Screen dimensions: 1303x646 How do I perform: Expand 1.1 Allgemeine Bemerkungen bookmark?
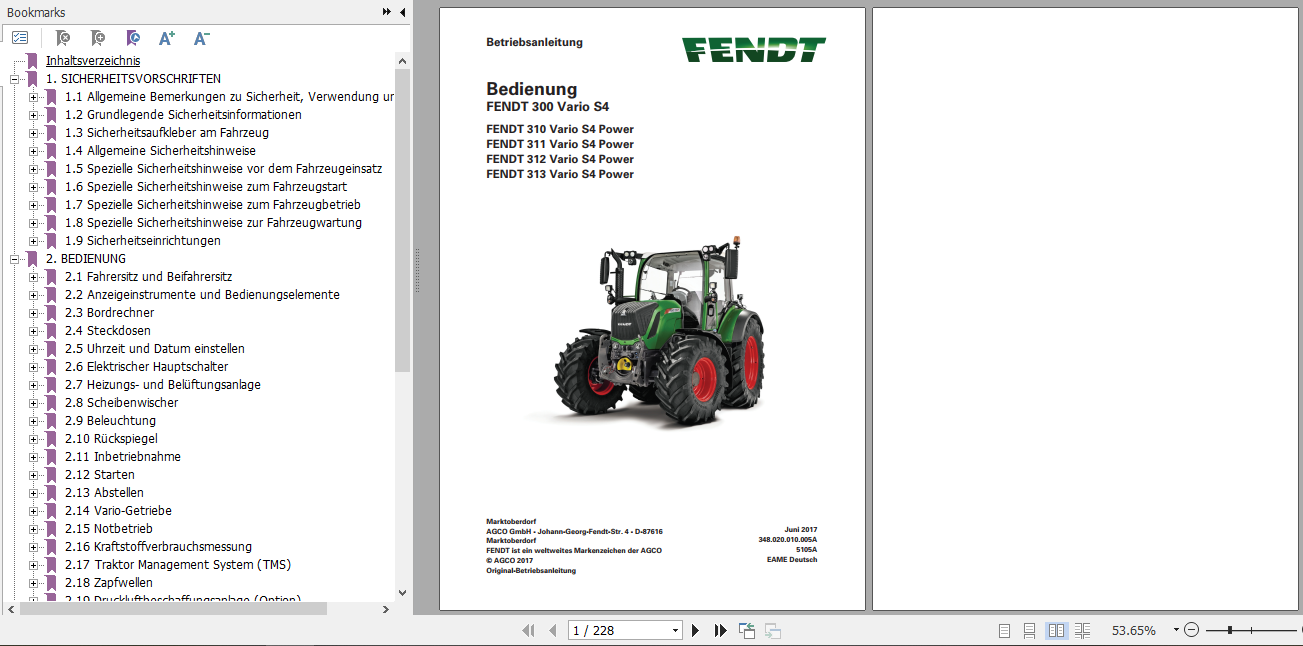tap(33, 96)
